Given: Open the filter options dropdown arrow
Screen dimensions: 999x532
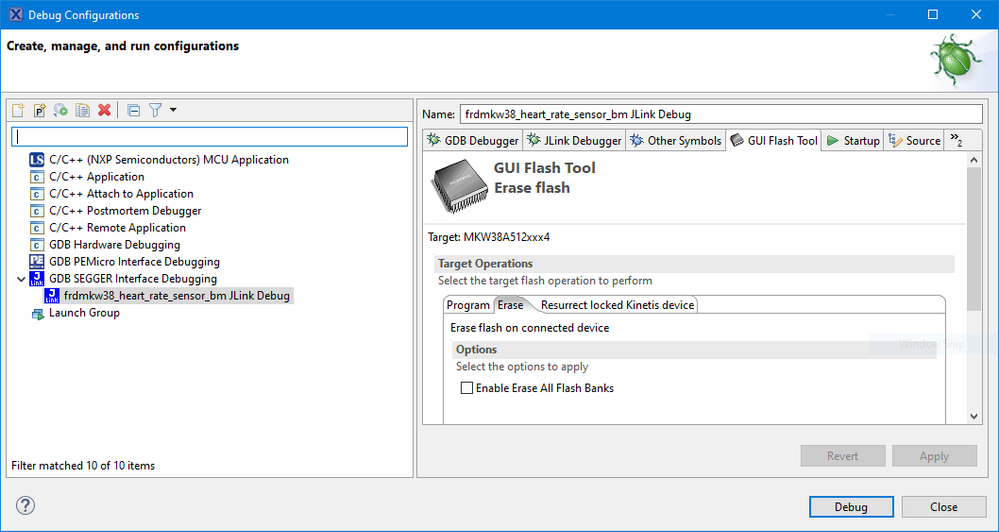Looking at the screenshot, I should point(173,110).
